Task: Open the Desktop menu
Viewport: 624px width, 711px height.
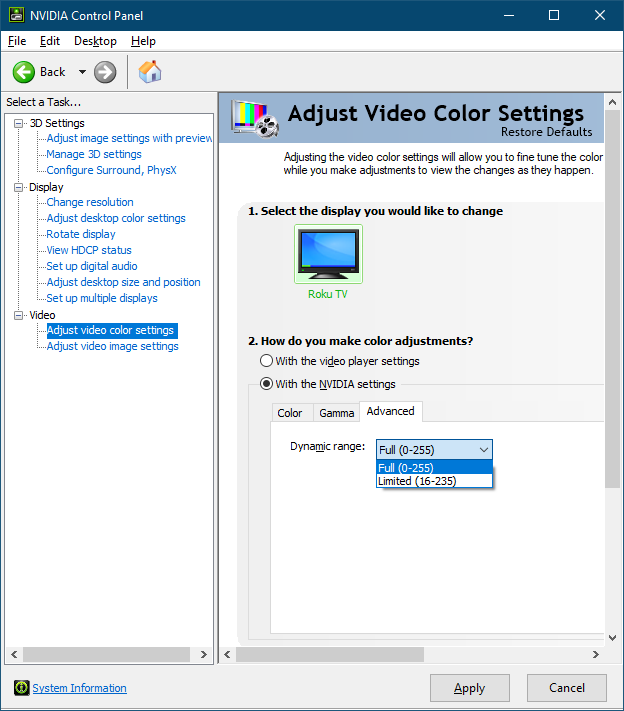Action: click(x=95, y=41)
